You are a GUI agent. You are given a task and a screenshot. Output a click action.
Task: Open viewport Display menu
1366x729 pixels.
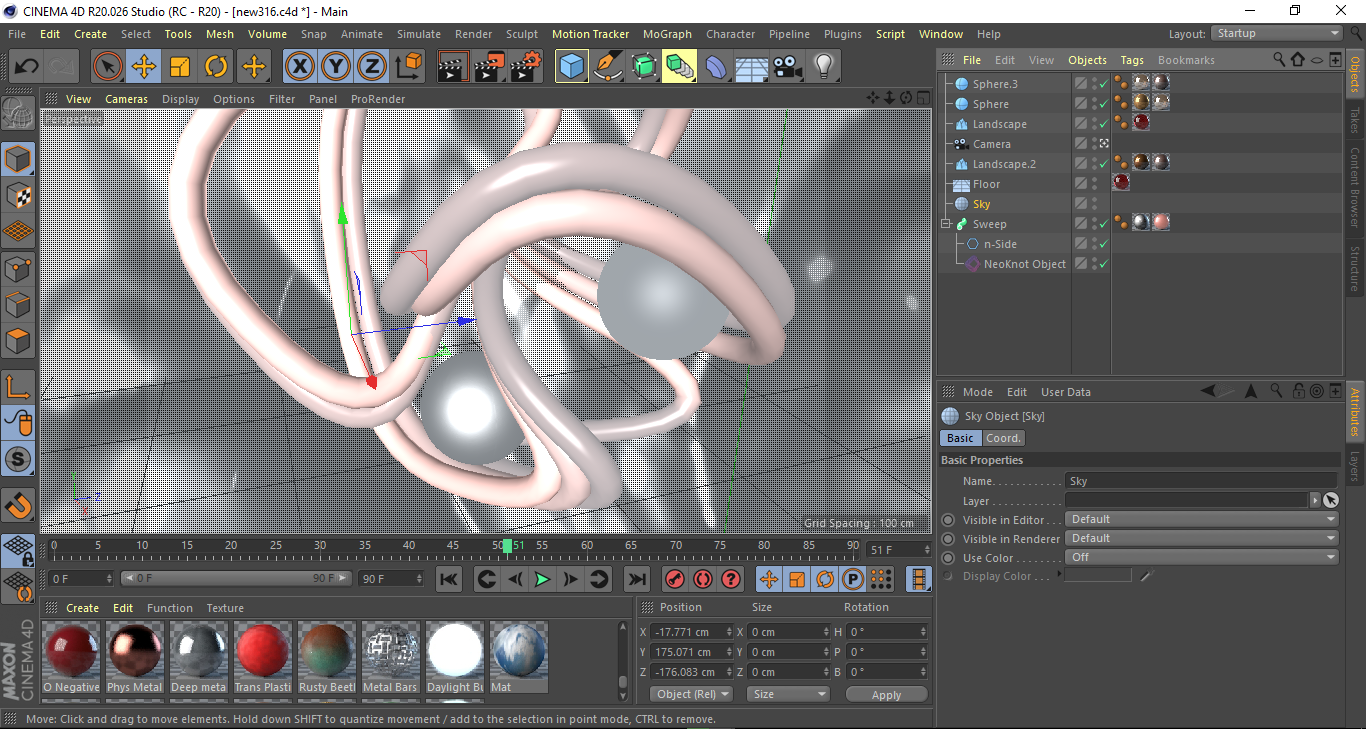click(181, 99)
